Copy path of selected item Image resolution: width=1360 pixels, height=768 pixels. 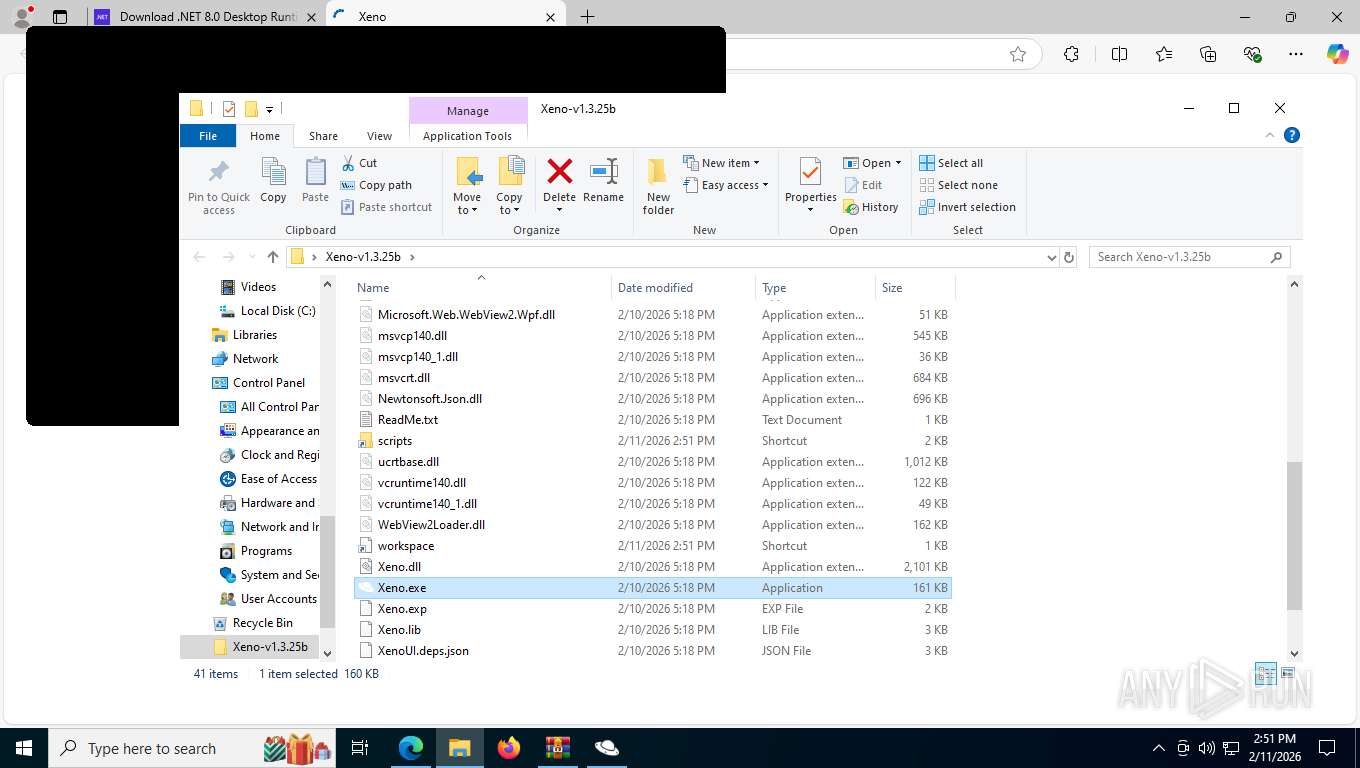point(376,185)
